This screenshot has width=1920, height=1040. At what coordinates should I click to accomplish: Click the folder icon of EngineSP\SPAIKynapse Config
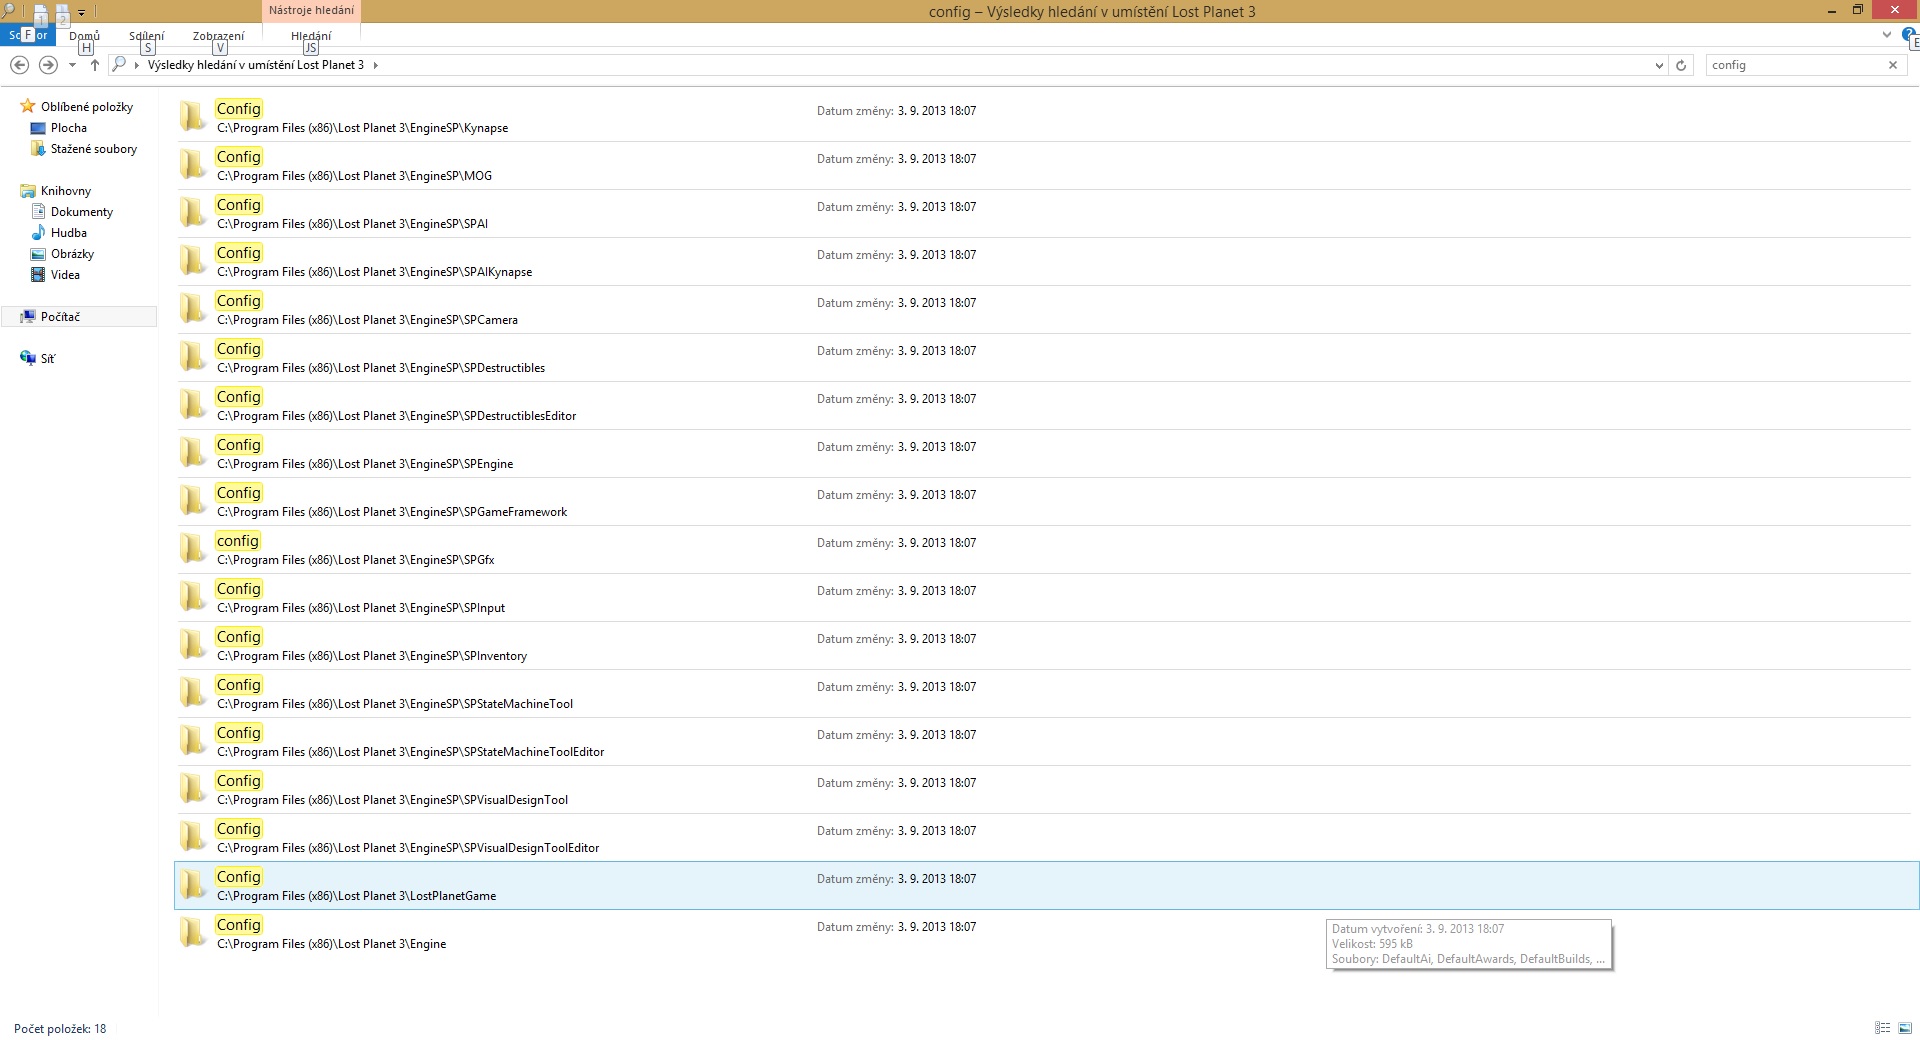(192, 261)
